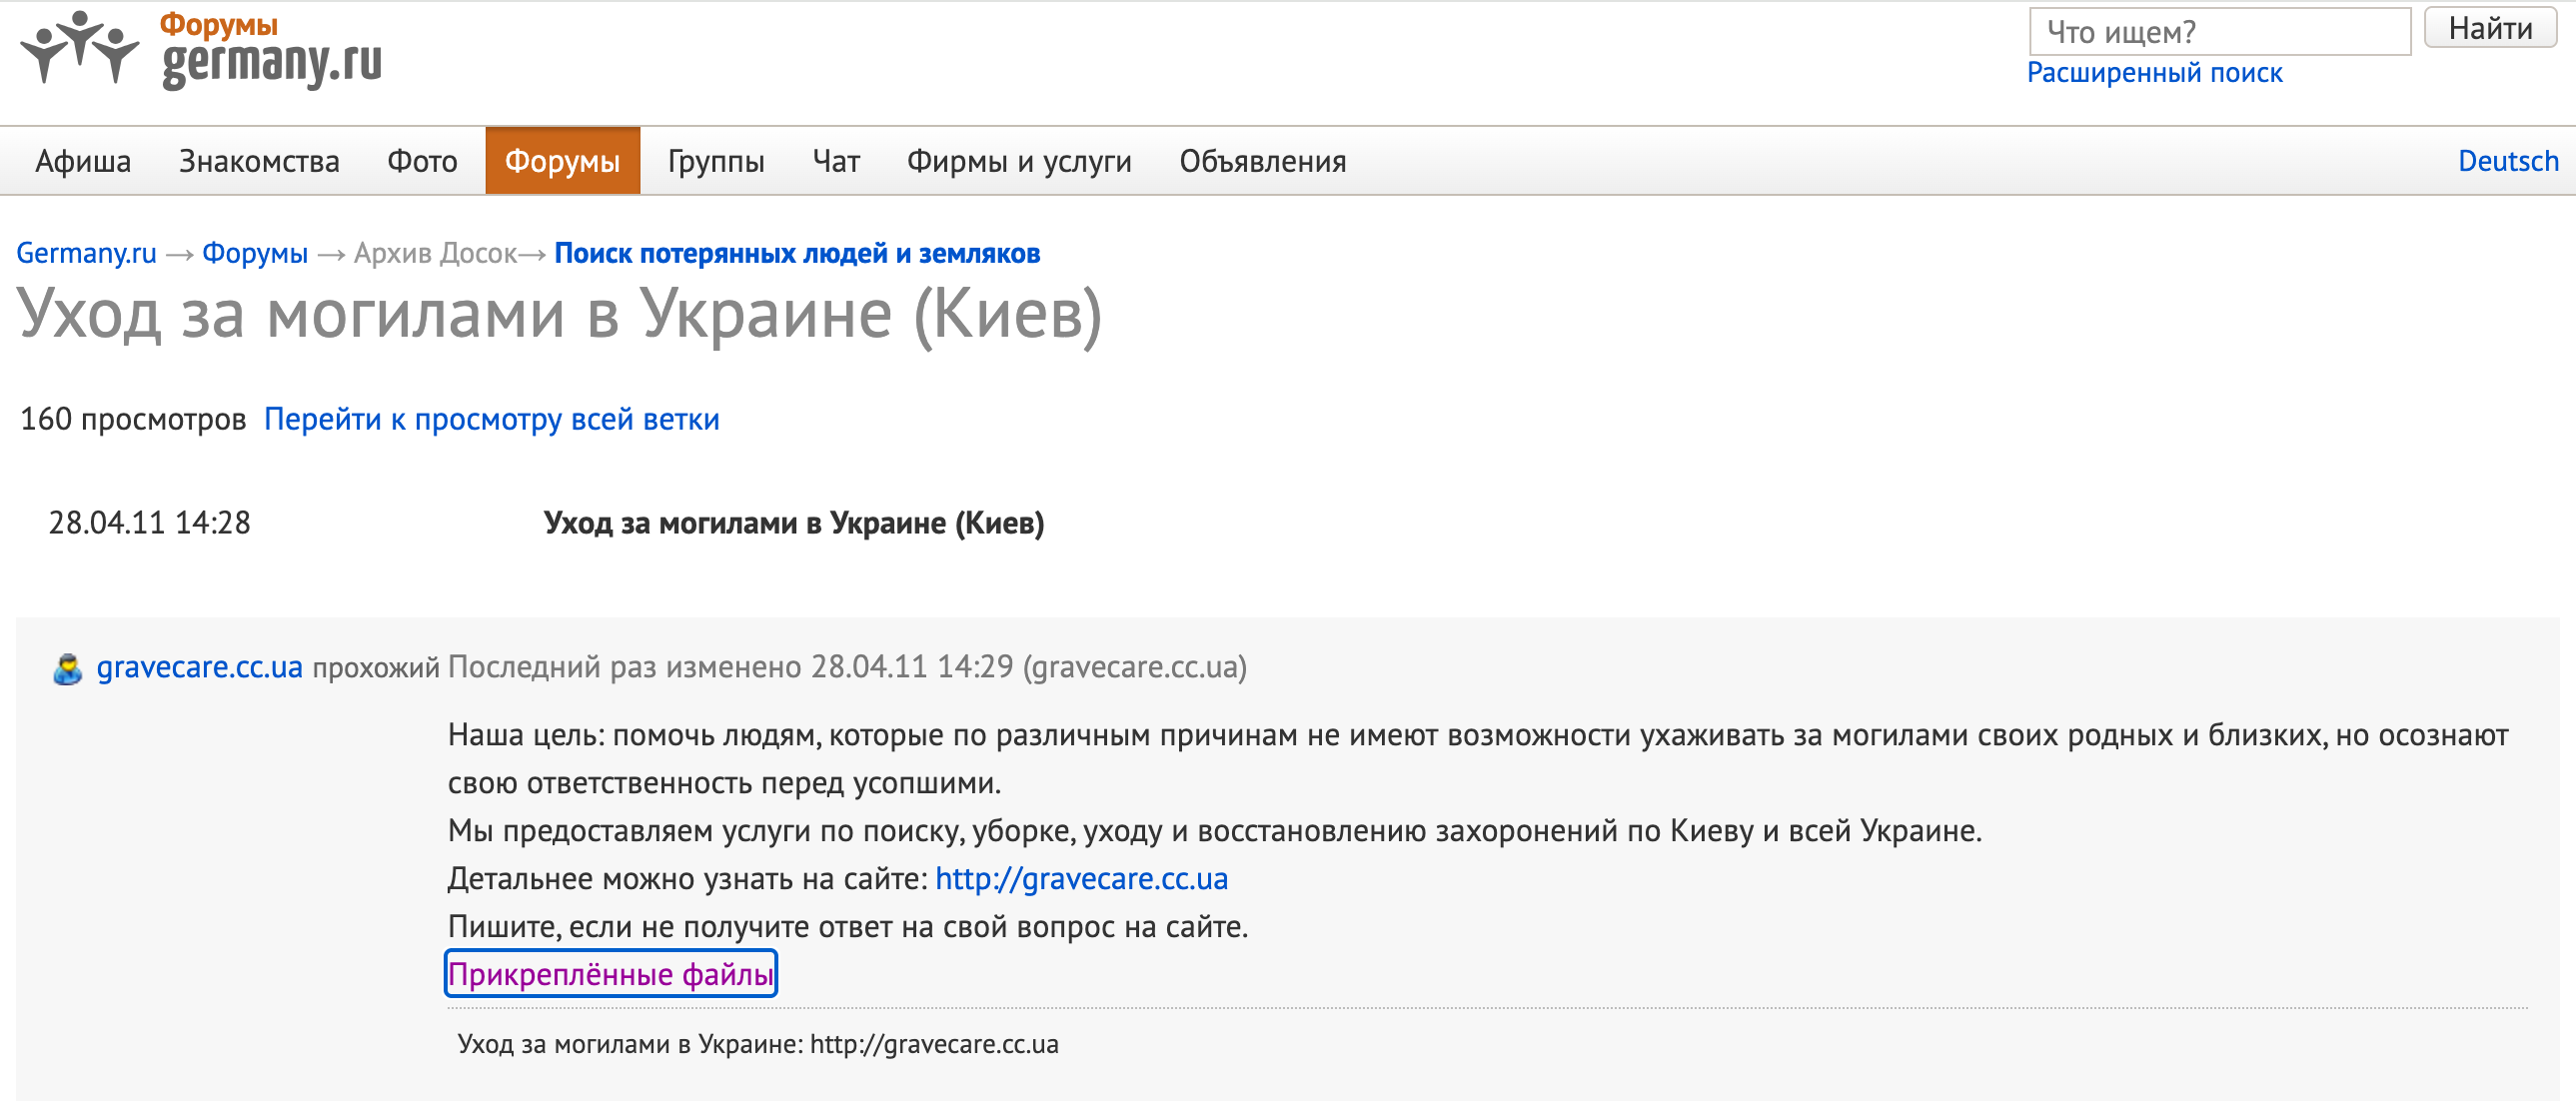Open http://gravecare.cc.ua link in post body
Image resolution: width=2576 pixels, height=1101 pixels.
point(1081,879)
